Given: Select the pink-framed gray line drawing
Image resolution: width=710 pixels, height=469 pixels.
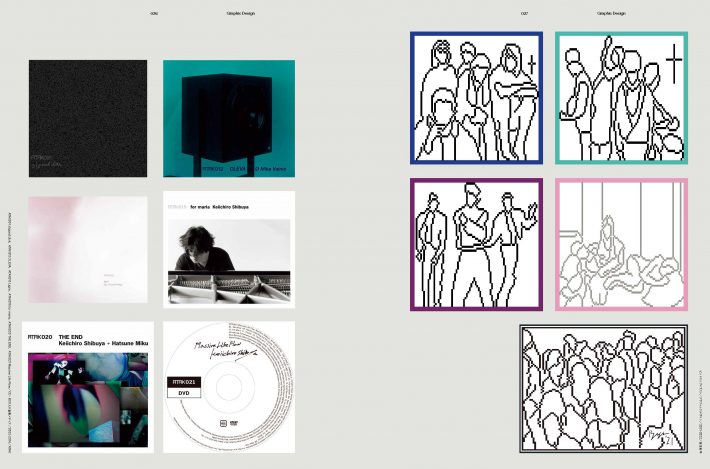Looking at the screenshot, I should 621,244.
